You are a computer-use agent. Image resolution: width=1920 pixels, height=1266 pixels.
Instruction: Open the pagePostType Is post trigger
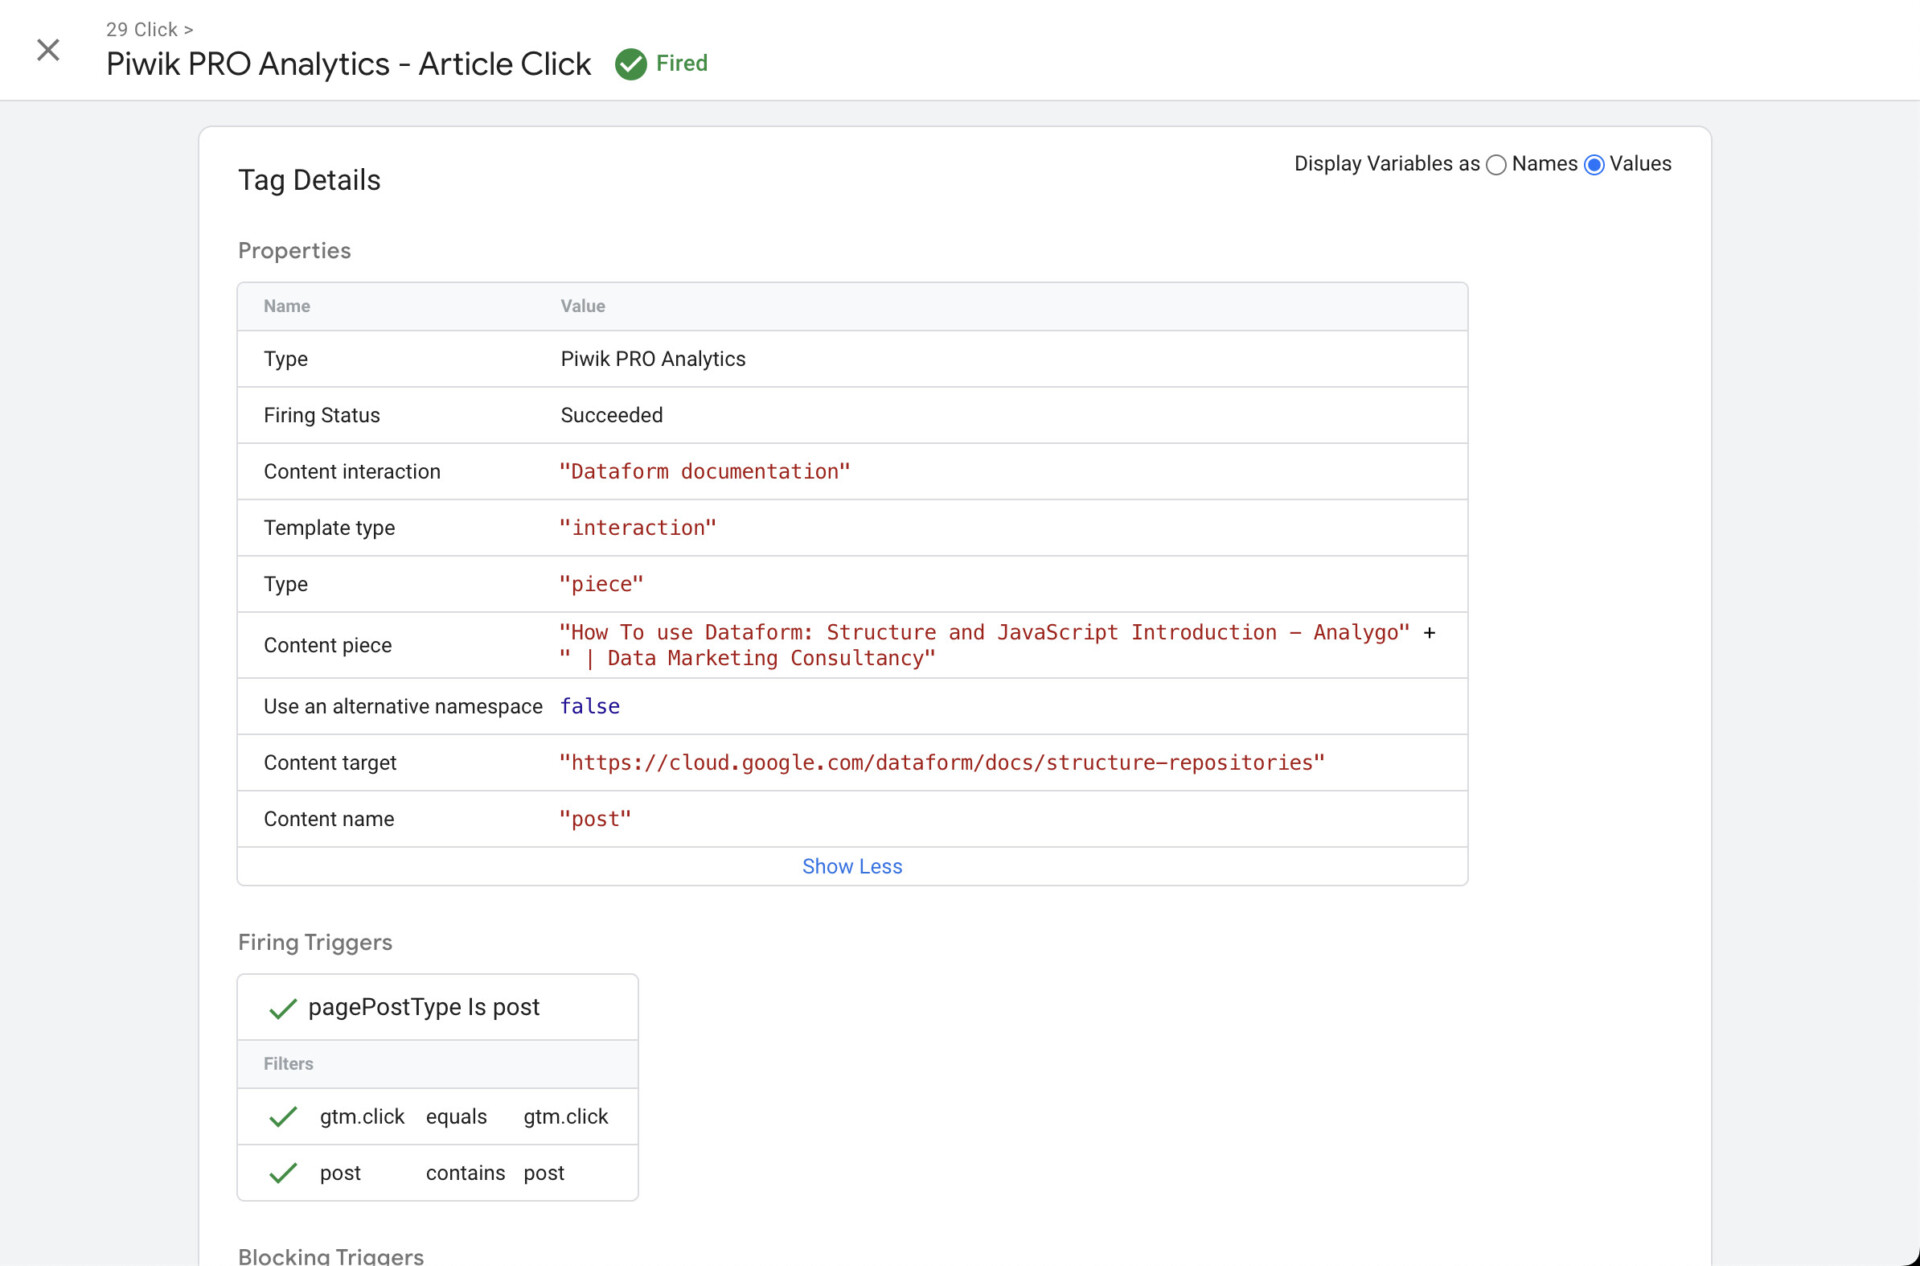[x=424, y=1007]
